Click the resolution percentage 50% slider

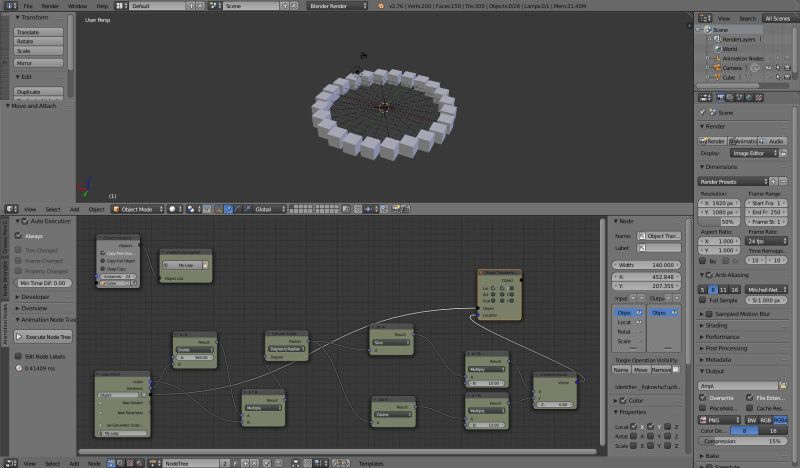719,222
